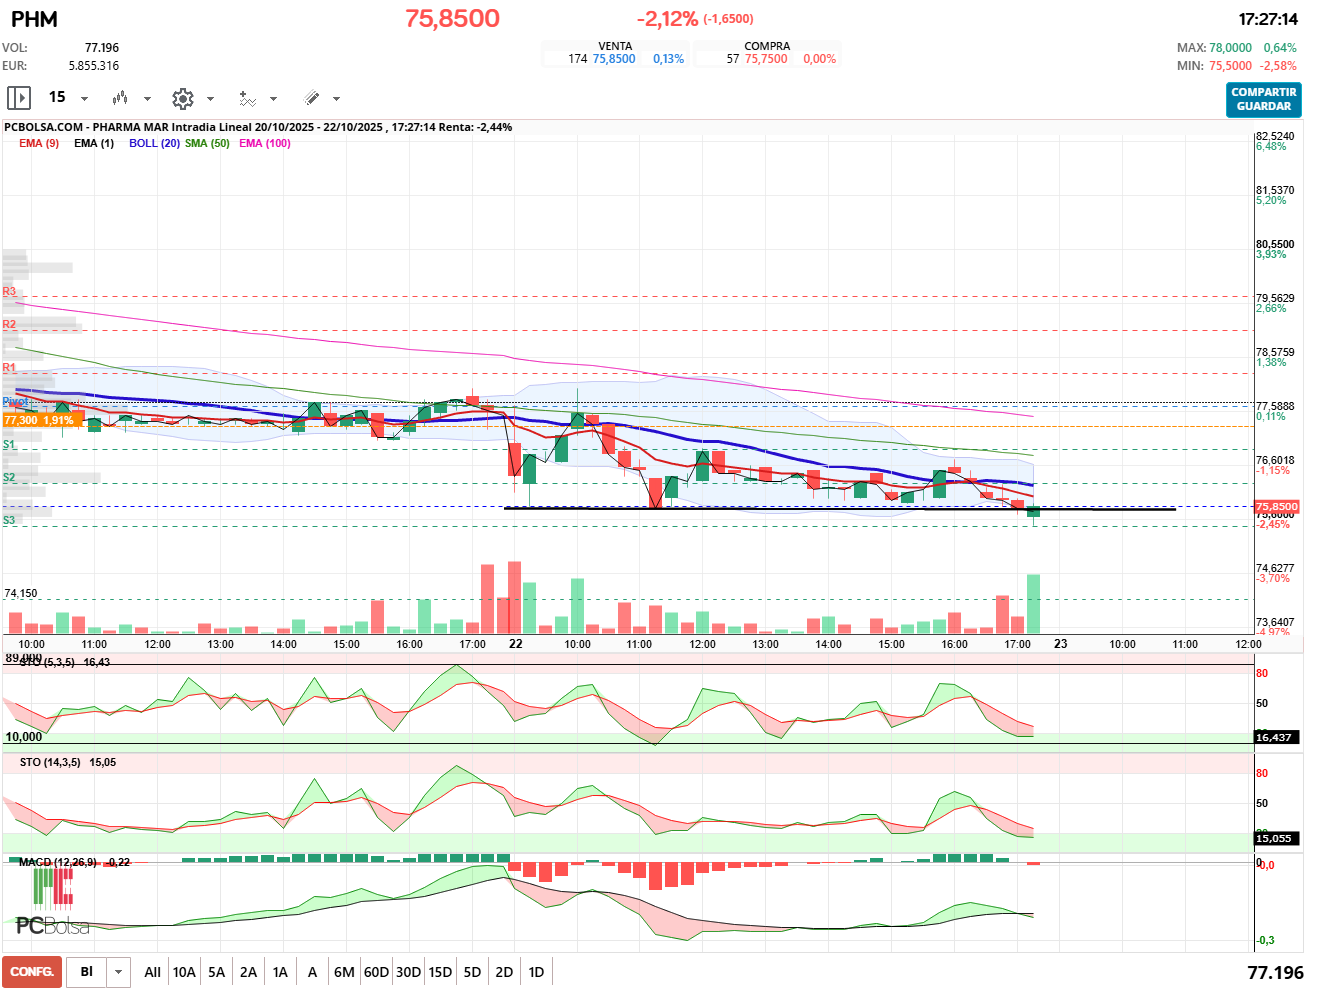Select the pencil drawing tool icon
The height and width of the screenshot is (993, 1317).
311,98
